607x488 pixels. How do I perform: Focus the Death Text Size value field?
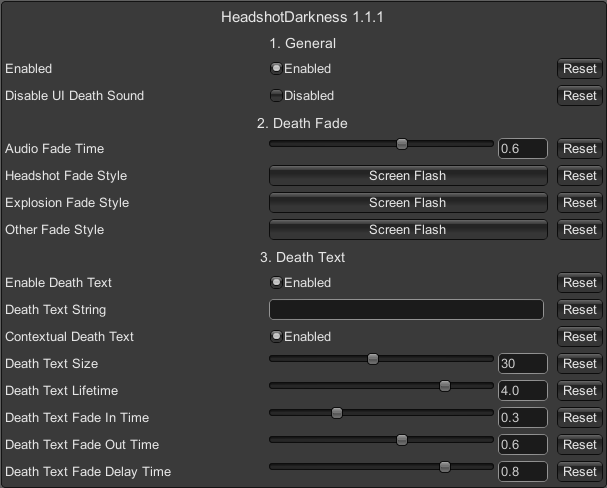pos(522,364)
